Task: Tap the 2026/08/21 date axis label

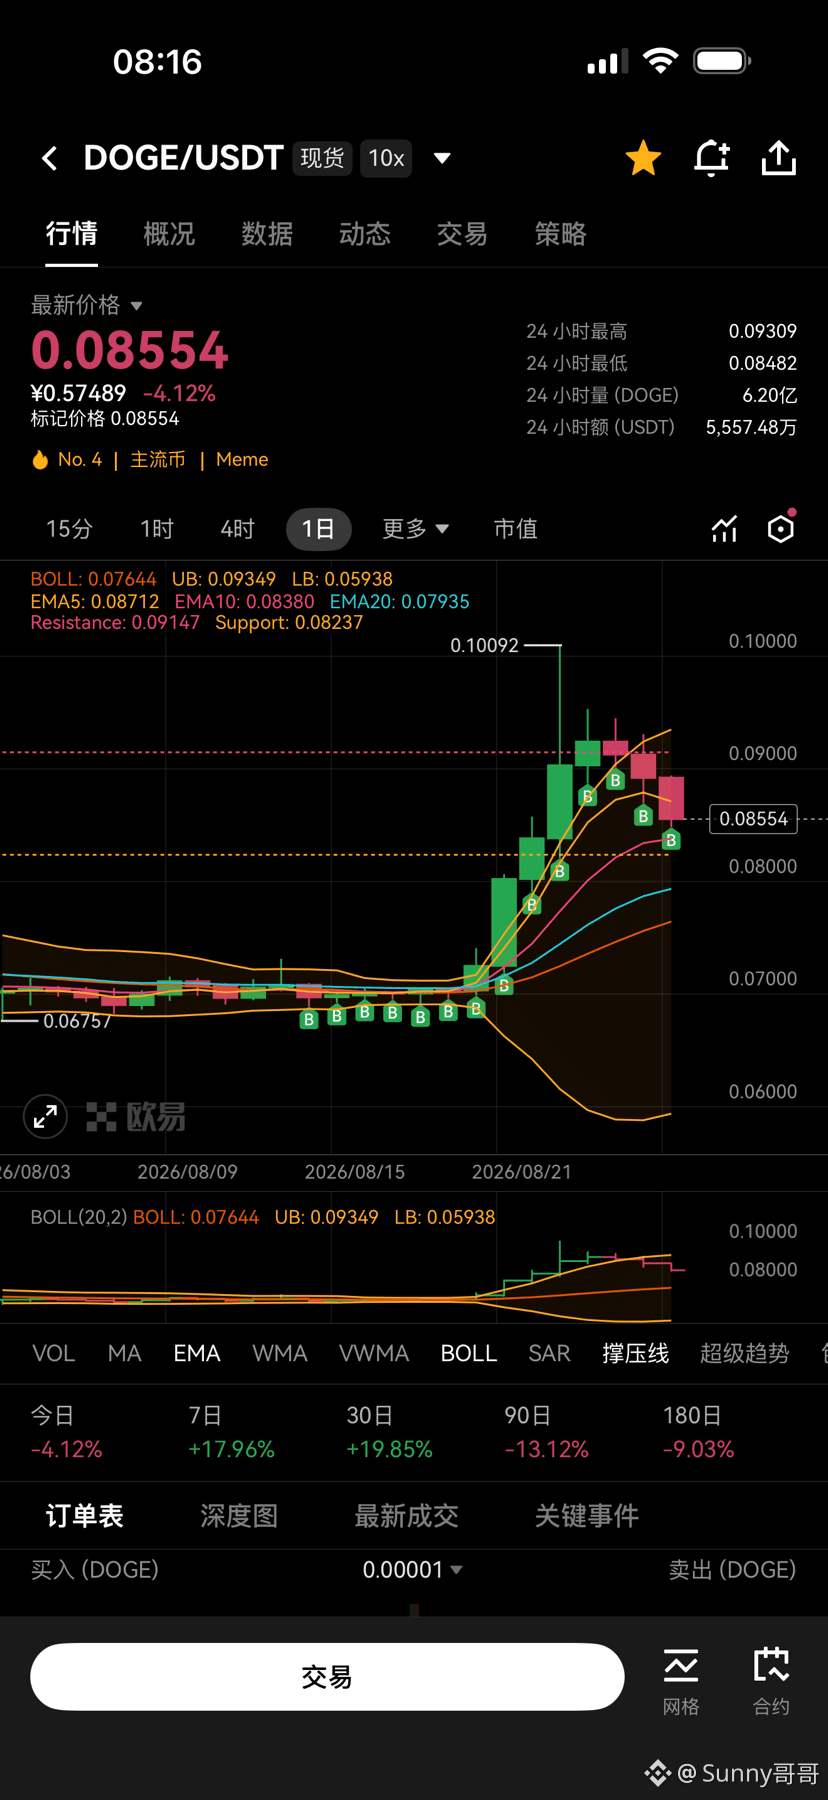Action: point(522,1172)
